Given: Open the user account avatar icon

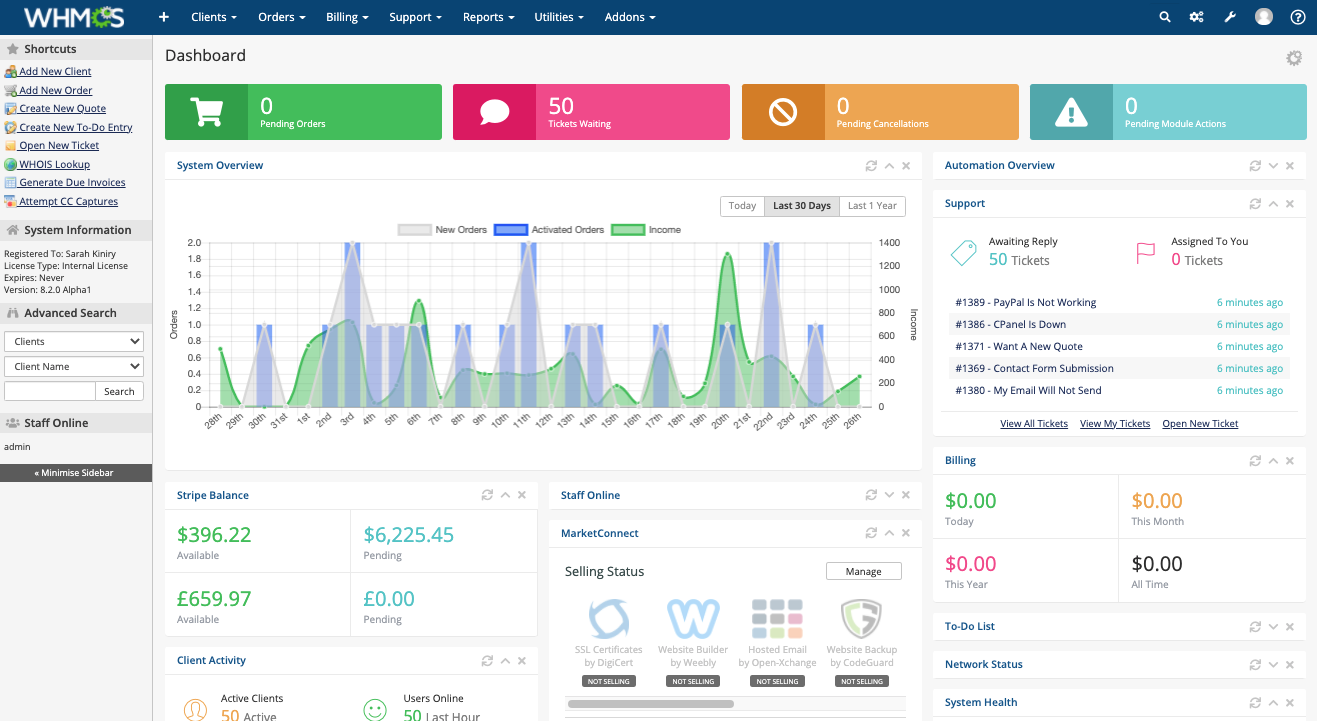Looking at the screenshot, I should click(1264, 17).
